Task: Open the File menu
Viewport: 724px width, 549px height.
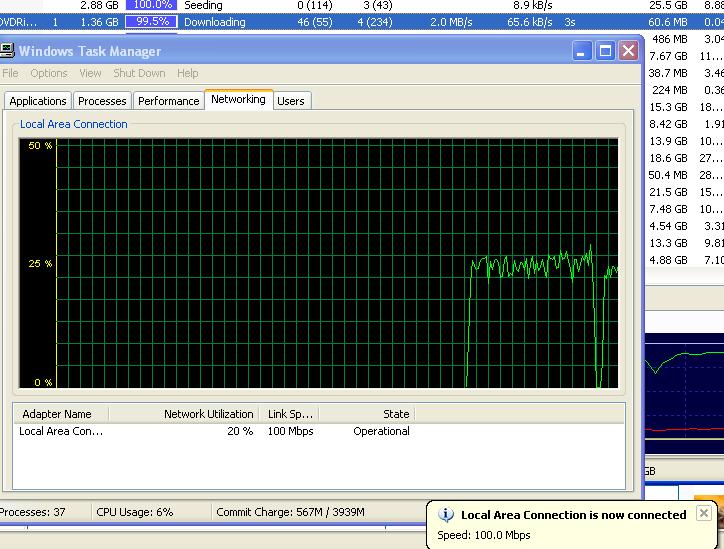Action: point(10,73)
